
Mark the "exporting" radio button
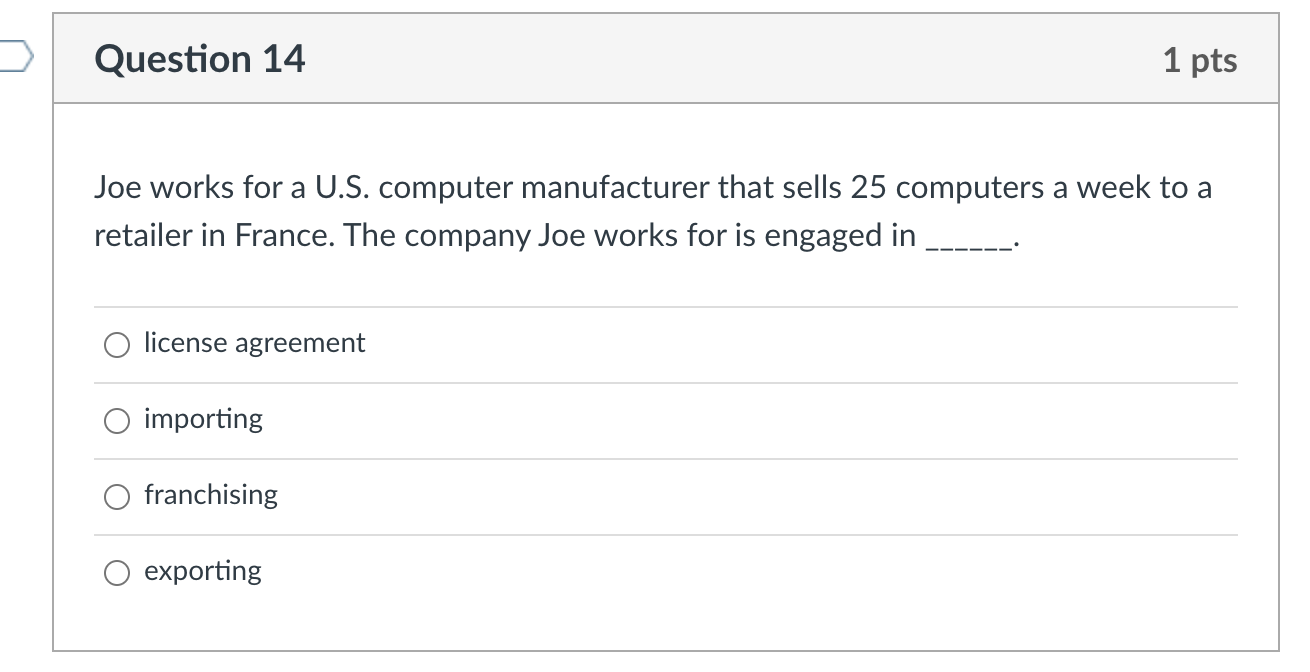(x=117, y=573)
